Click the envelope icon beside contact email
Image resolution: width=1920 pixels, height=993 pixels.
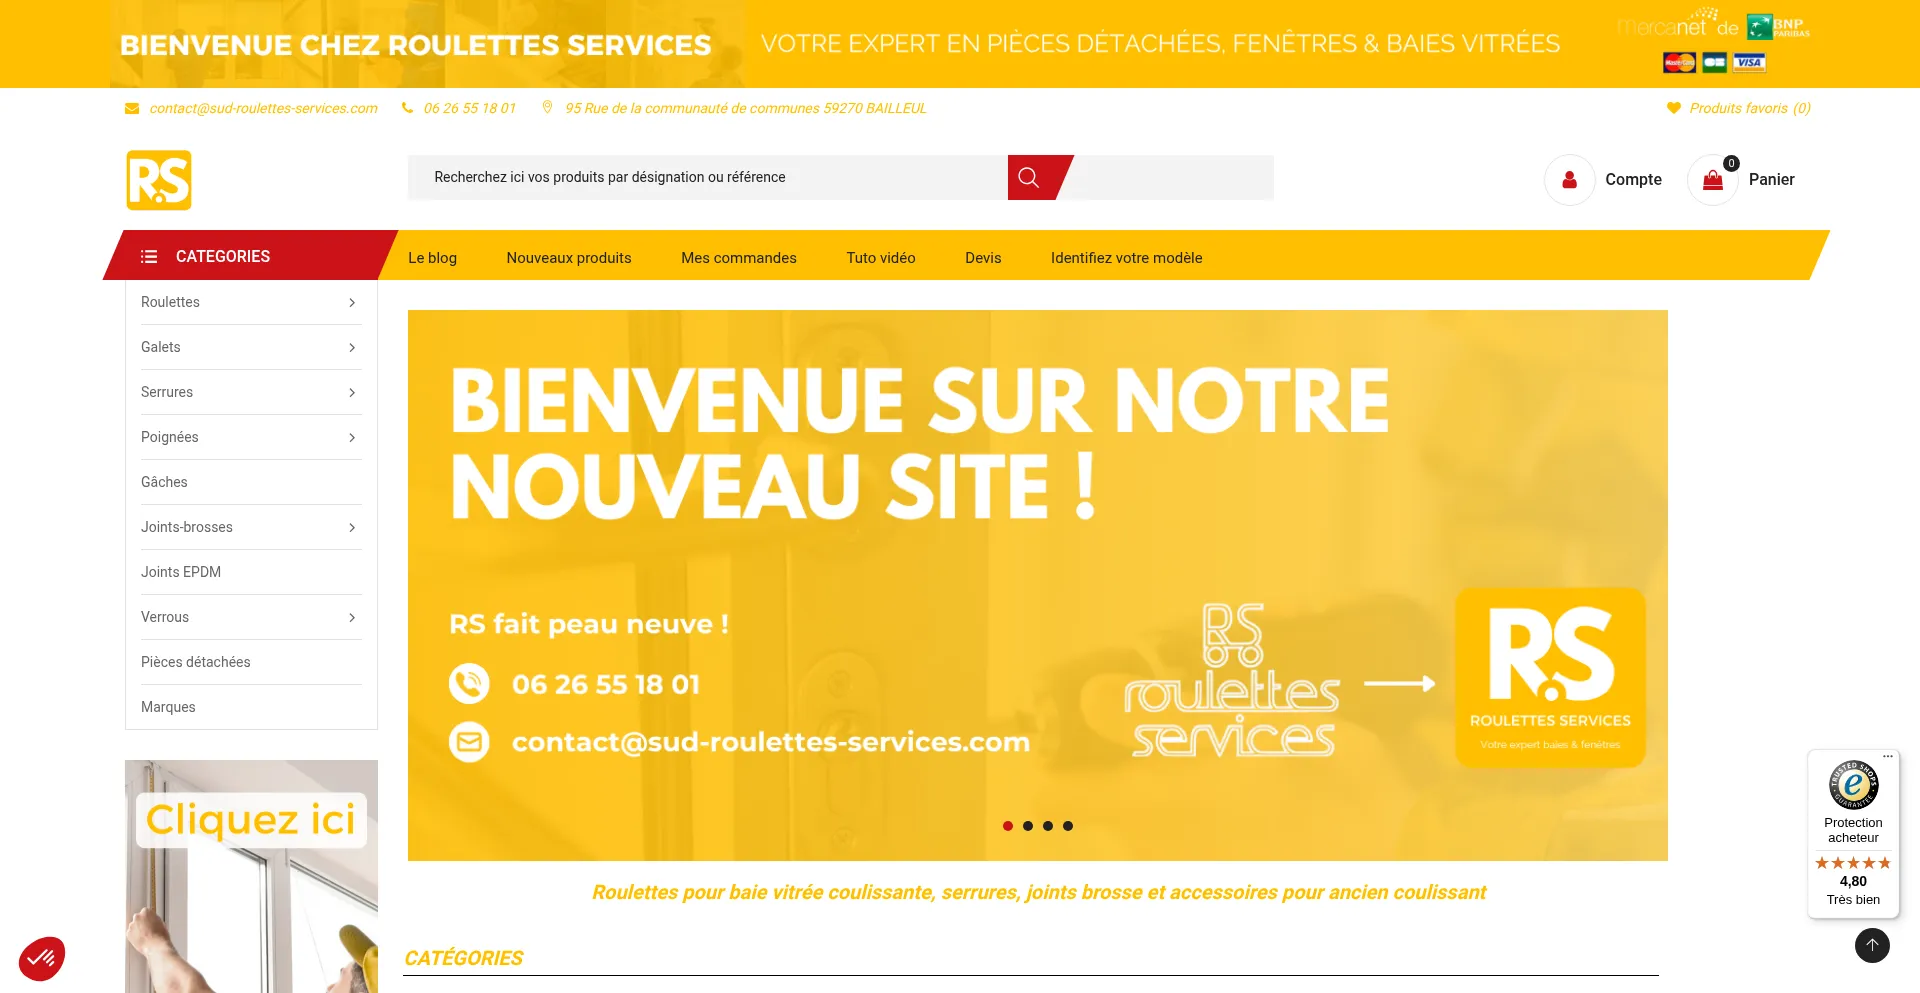point(132,108)
